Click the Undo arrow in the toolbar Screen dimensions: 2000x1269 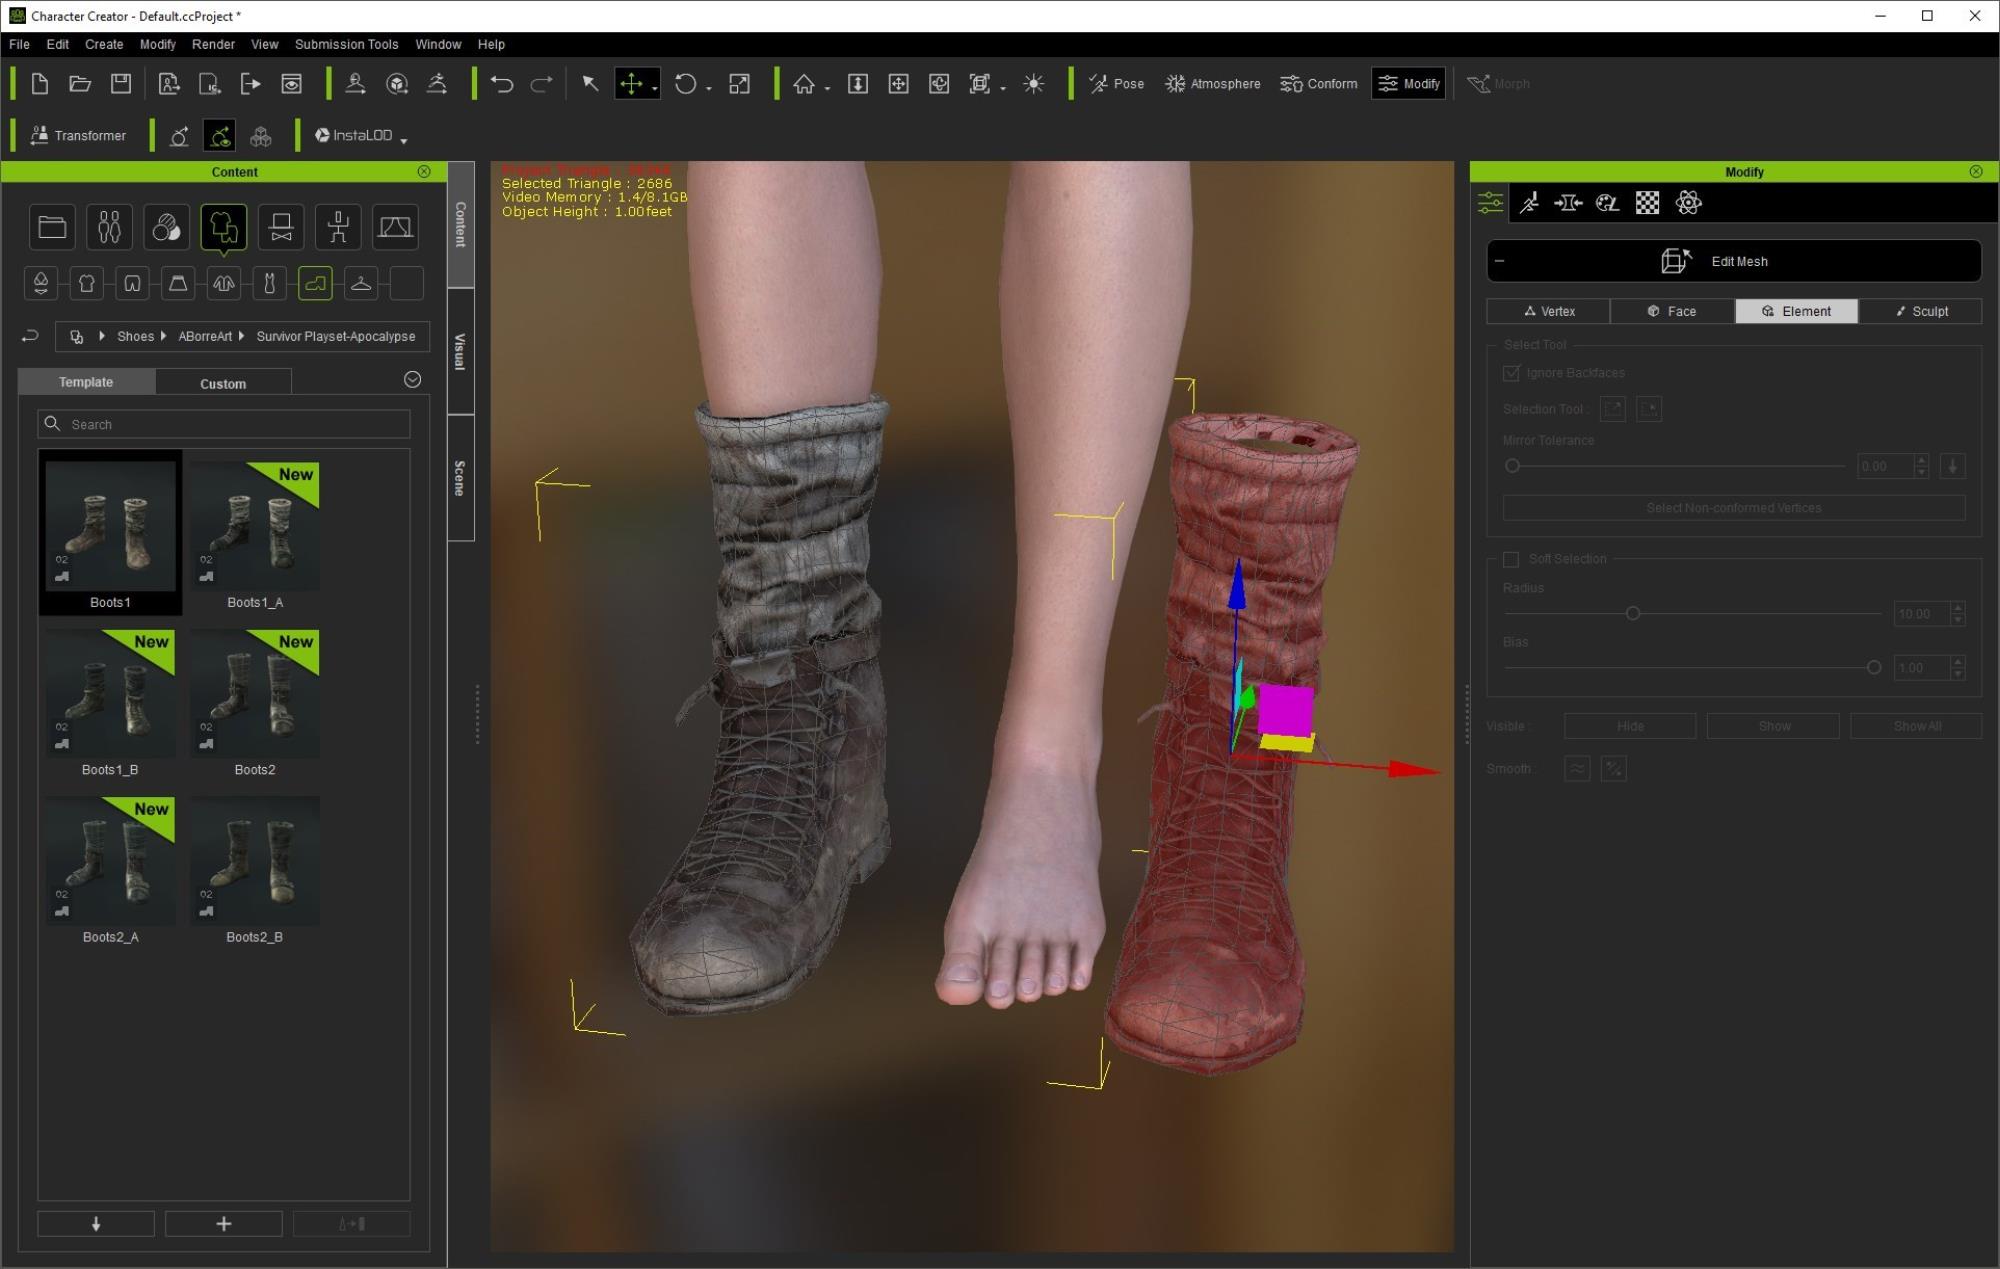[502, 84]
